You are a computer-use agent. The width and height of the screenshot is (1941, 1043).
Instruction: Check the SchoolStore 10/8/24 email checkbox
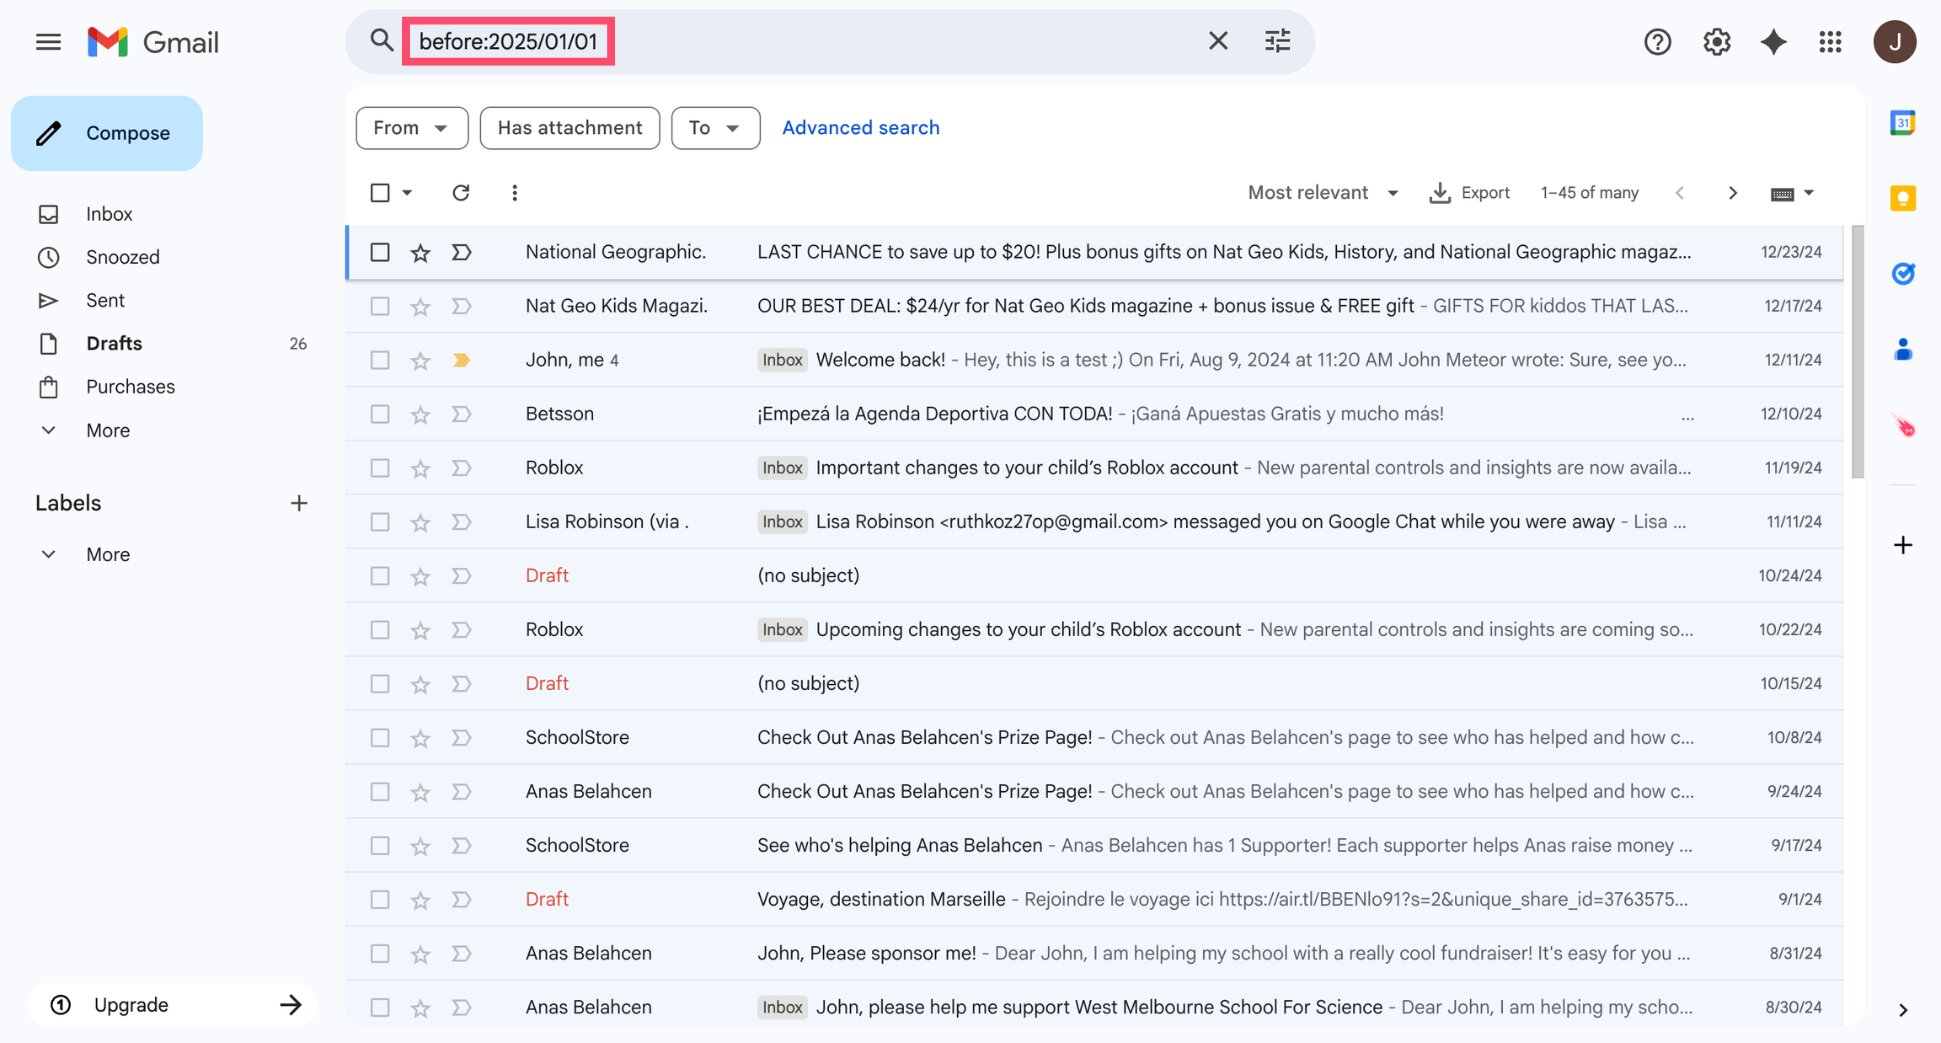[380, 738]
